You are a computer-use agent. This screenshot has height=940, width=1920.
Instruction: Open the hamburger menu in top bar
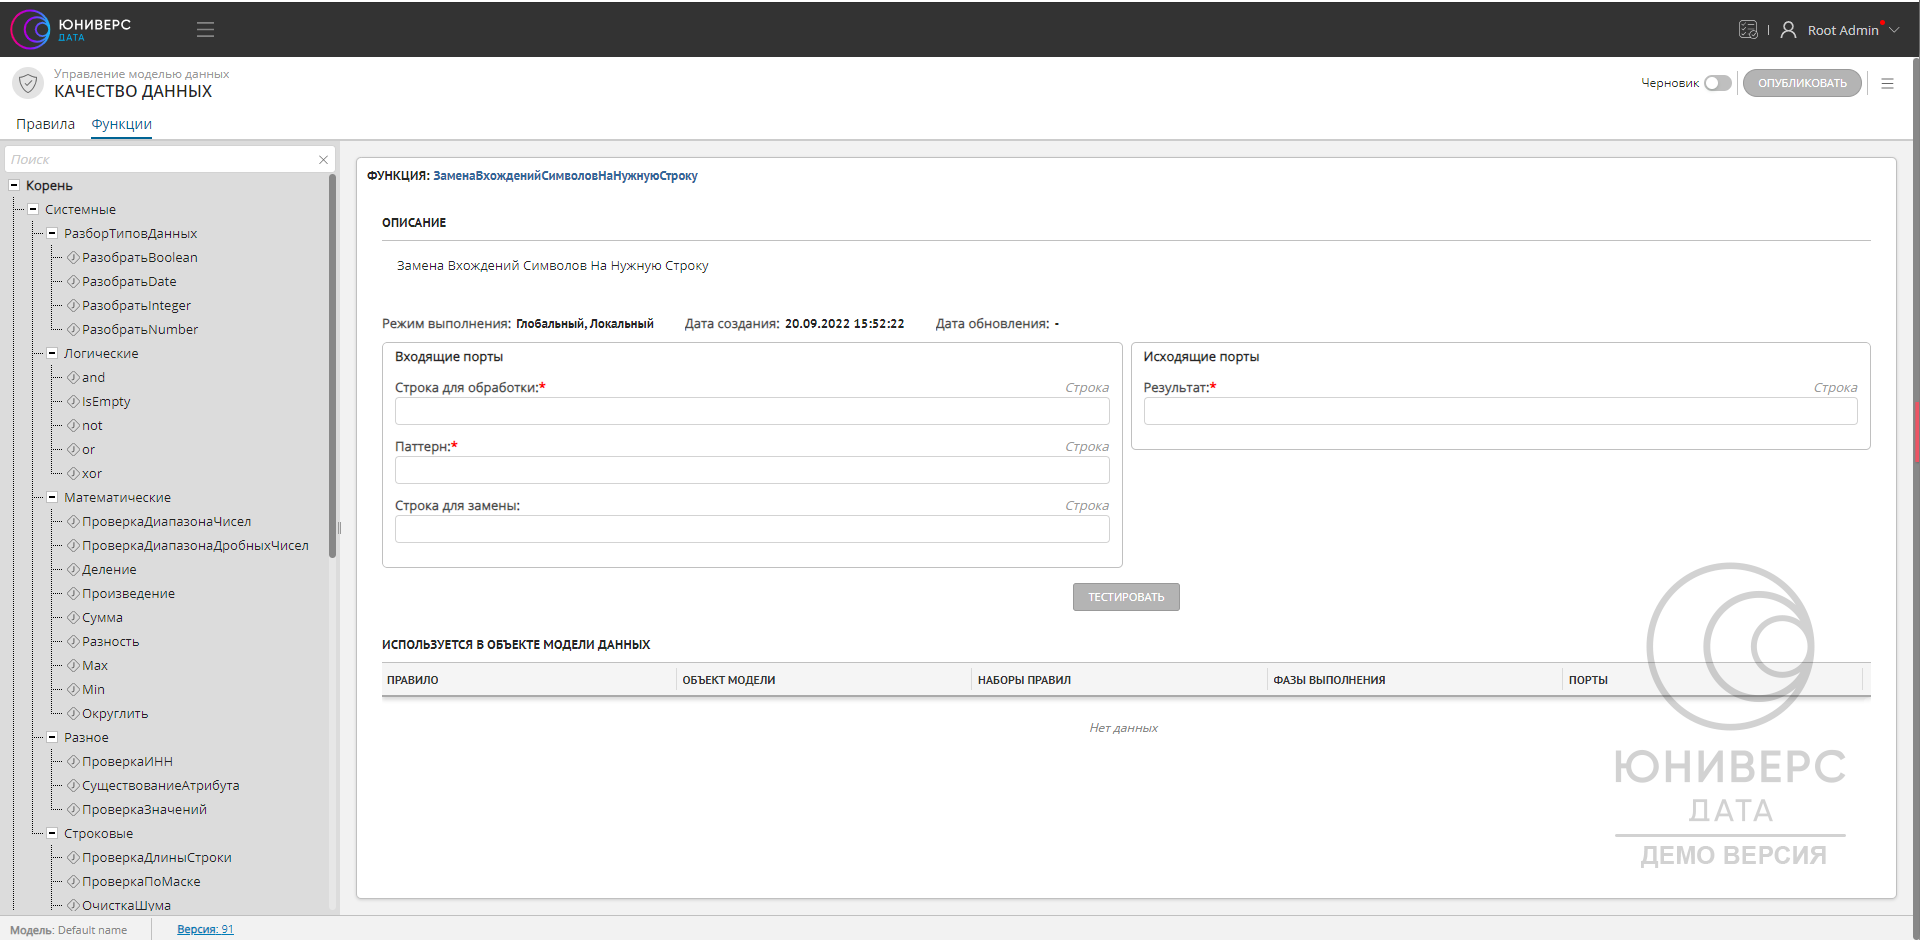(205, 30)
